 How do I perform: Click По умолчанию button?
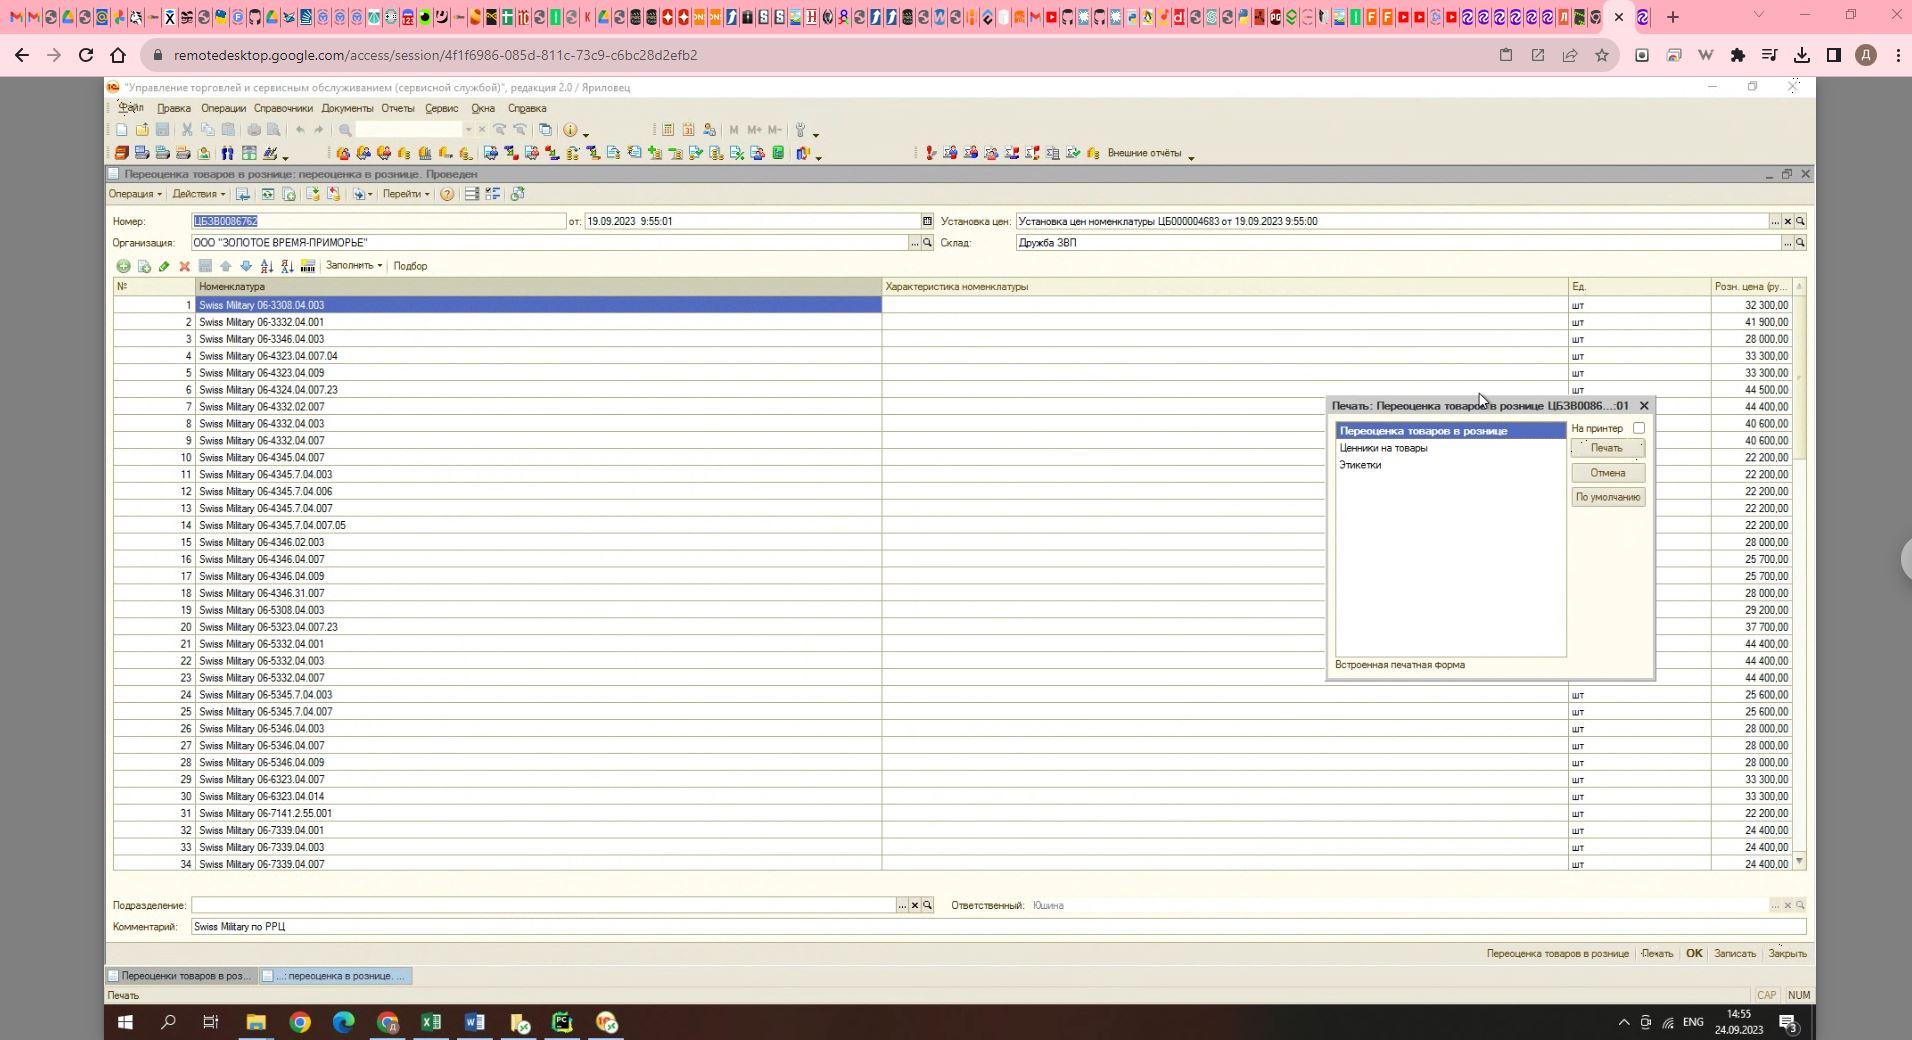tap(1607, 497)
